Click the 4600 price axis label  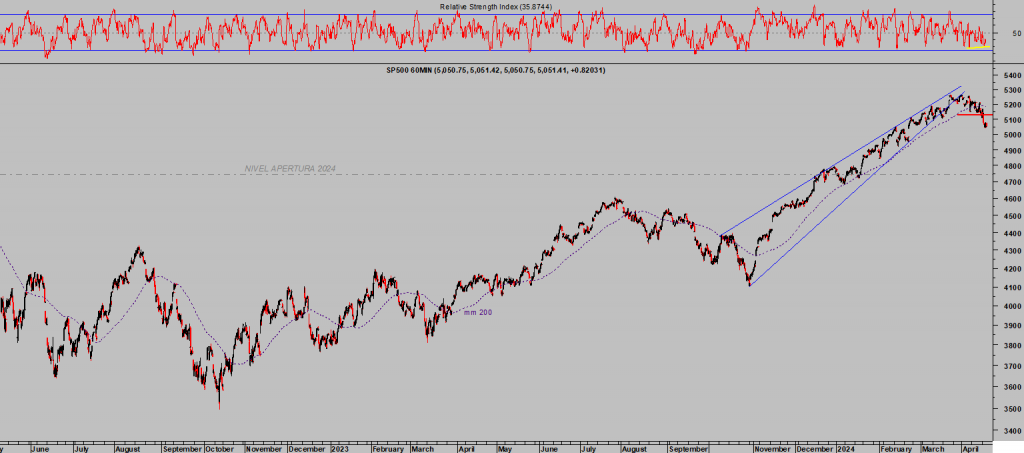pyautogui.click(x=1011, y=199)
